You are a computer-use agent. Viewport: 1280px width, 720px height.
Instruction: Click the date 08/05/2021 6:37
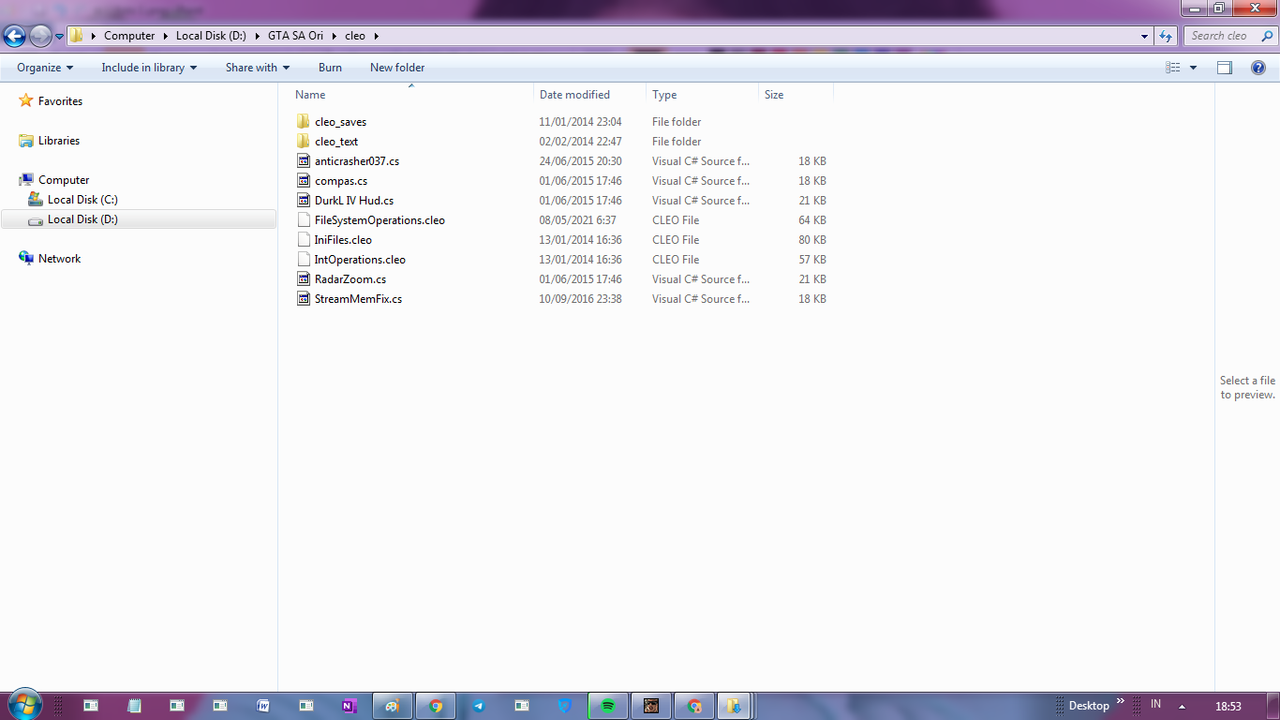point(578,220)
